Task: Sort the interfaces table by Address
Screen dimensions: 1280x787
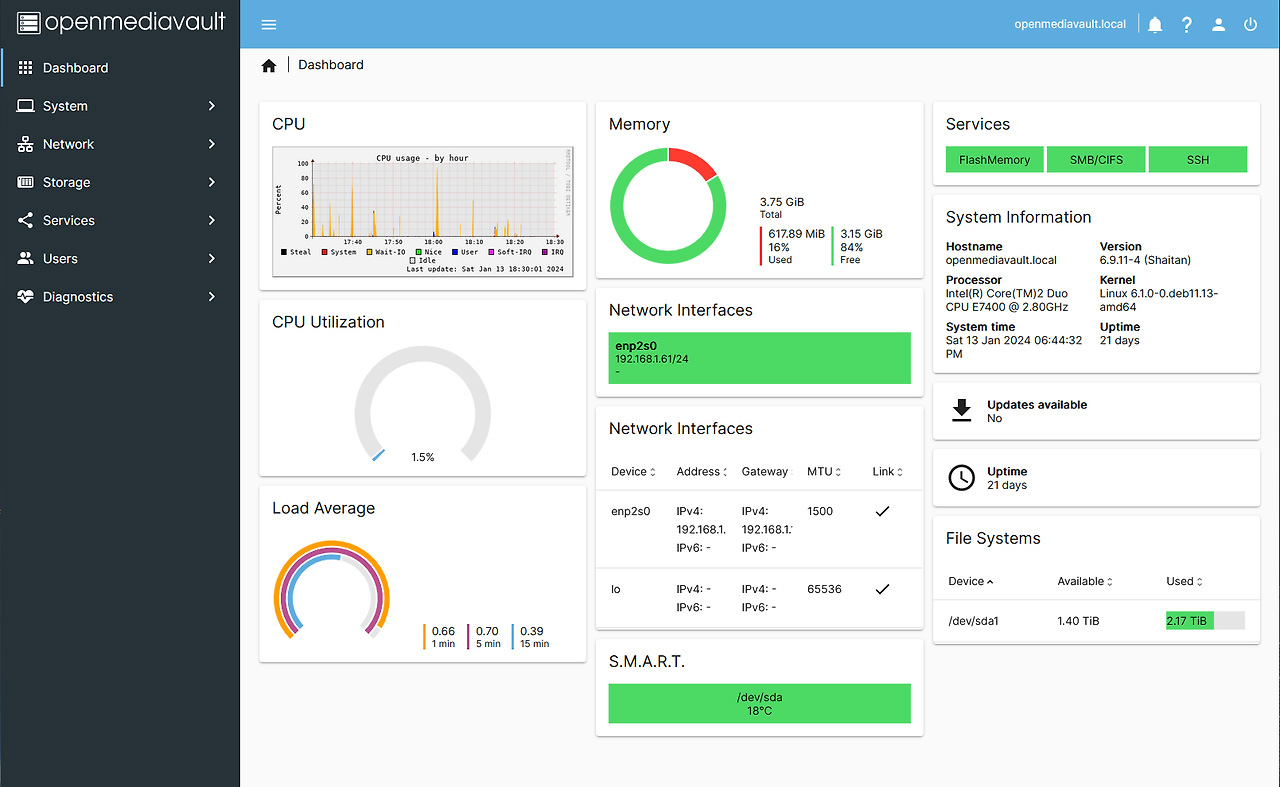Action: 702,472
